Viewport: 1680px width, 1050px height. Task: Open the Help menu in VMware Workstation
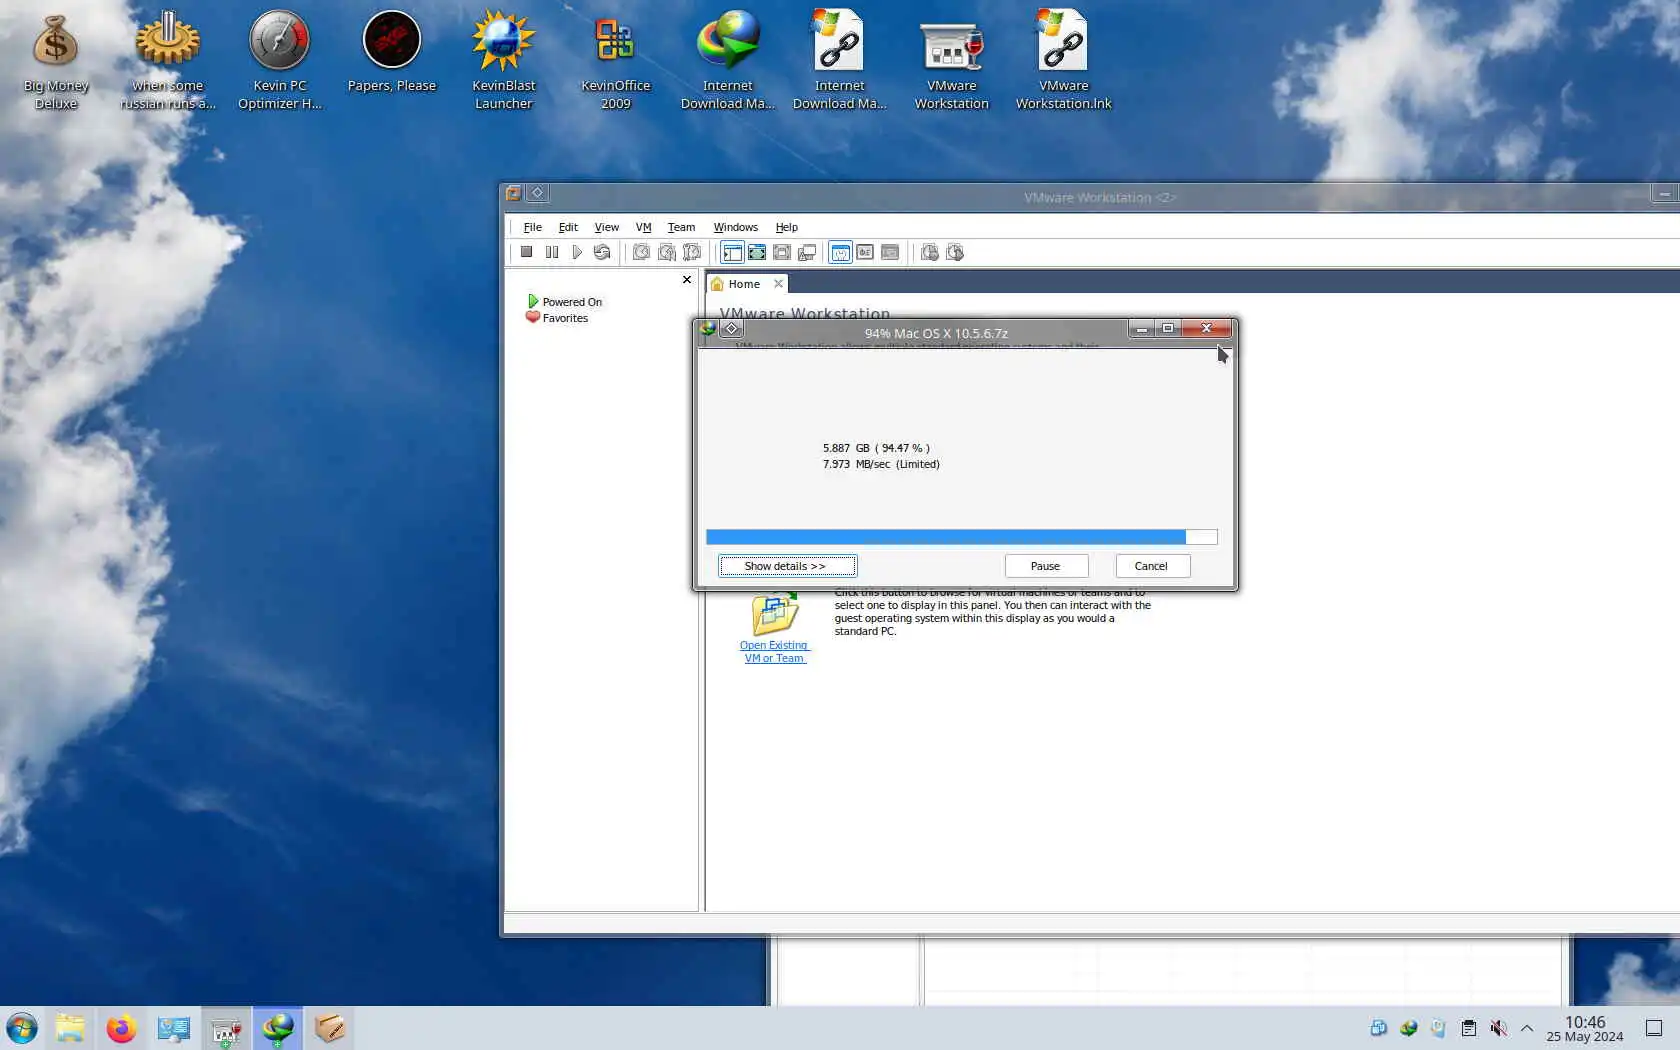click(786, 227)
